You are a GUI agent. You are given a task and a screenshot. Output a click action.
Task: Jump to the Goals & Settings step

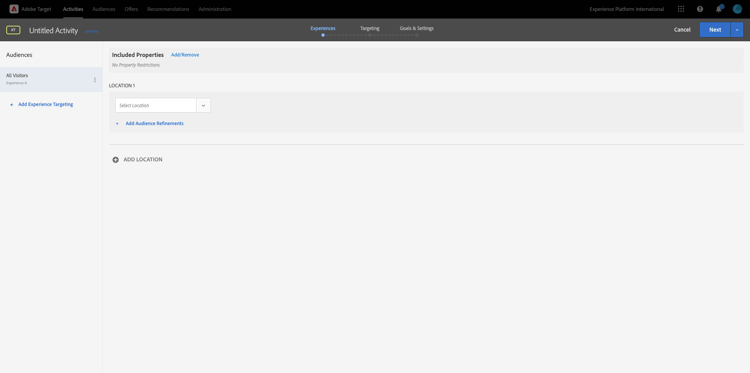pyautogui.click(x=417, y=29)
